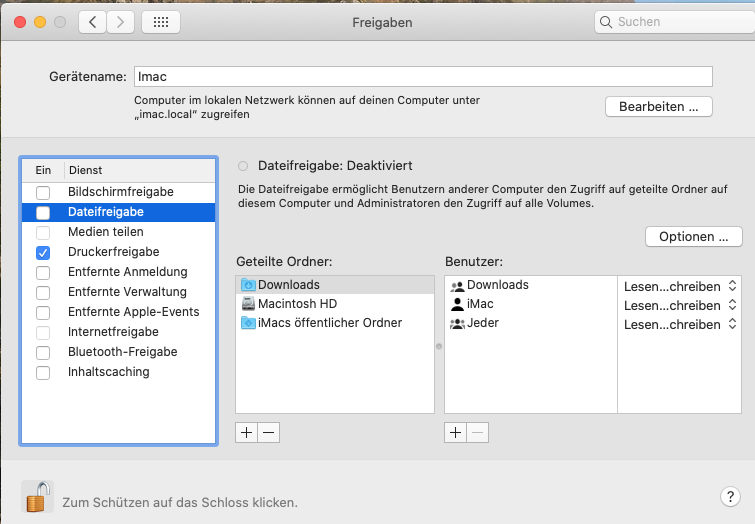Viewport: 755px width, 524px height.
Task: Add a shared folder with plus button
Action: (247, 432)
